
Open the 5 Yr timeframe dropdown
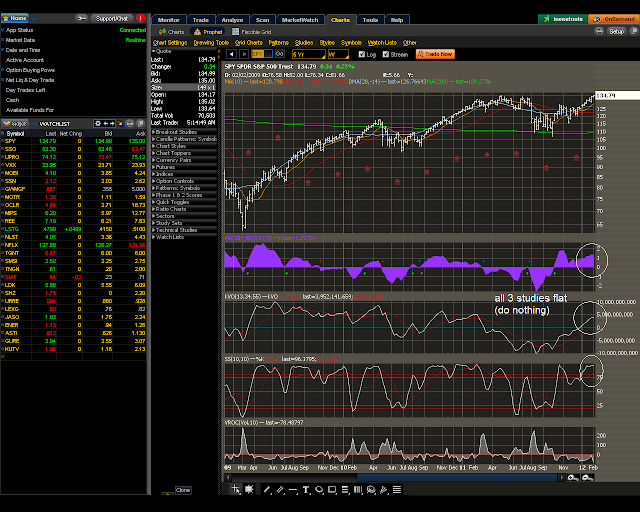coord(309,54)
